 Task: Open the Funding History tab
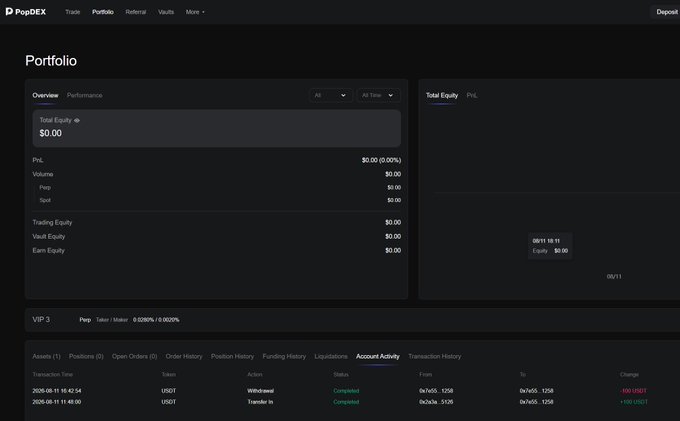click(284, 356)
